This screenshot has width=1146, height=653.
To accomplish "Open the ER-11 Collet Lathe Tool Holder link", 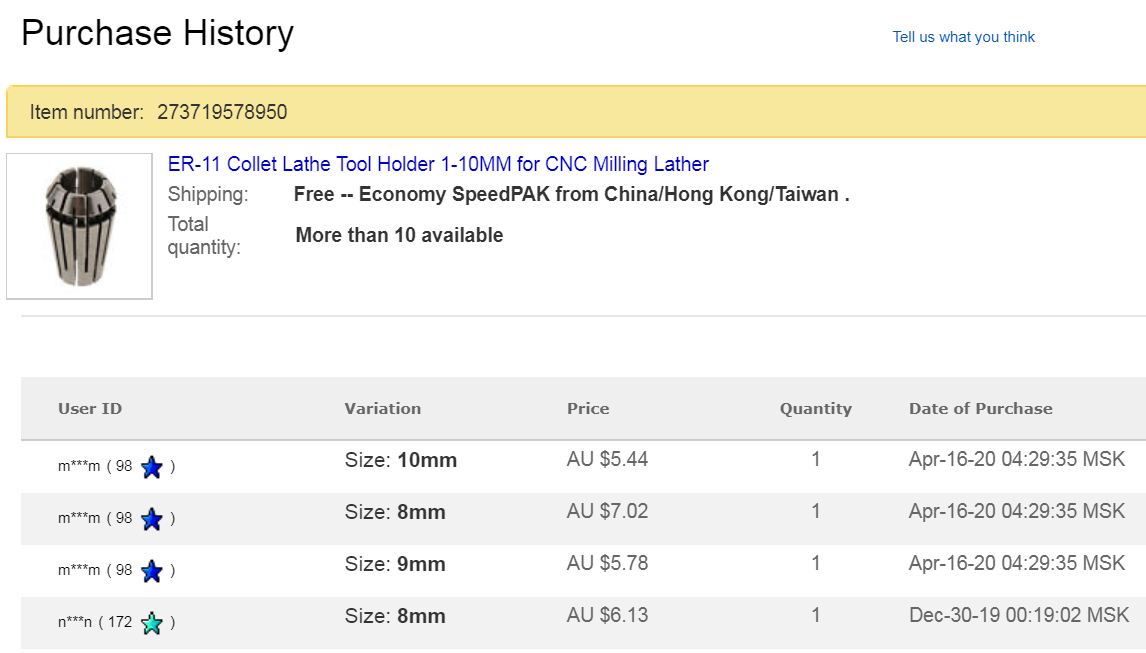I will tap(438, 164).
